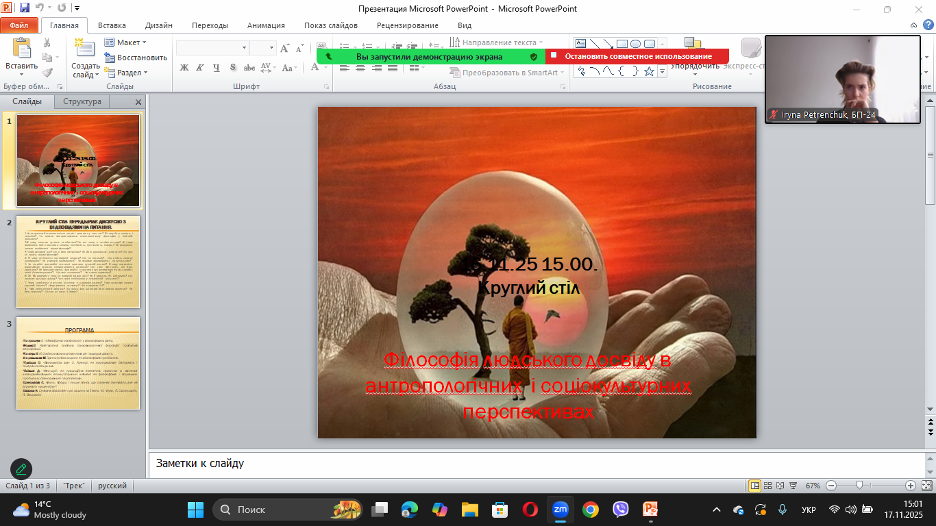Align text left in paragraph group
This screenshot has width=936, height=526.
click(344, 68)
